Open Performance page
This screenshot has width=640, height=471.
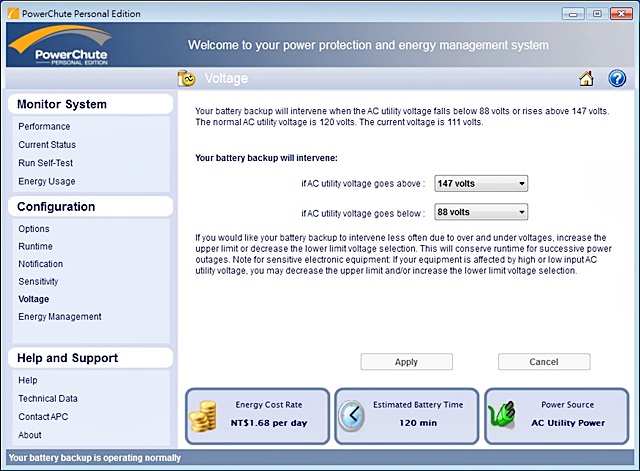coord(44,127)
